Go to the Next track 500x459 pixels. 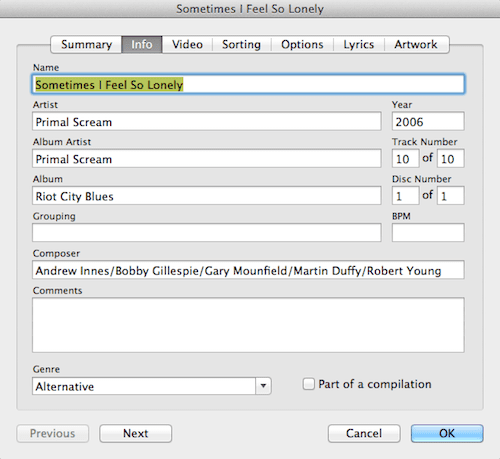136,433
